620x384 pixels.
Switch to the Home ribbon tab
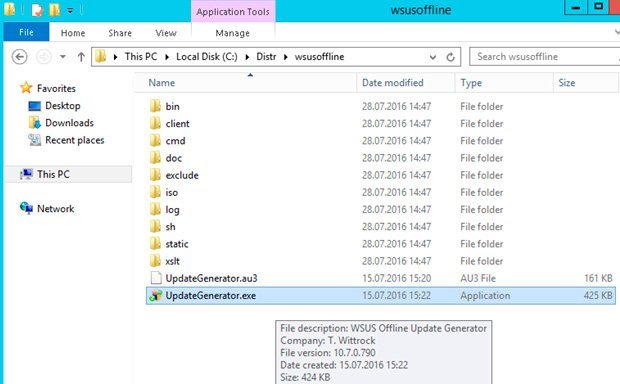tap(73, 33)
